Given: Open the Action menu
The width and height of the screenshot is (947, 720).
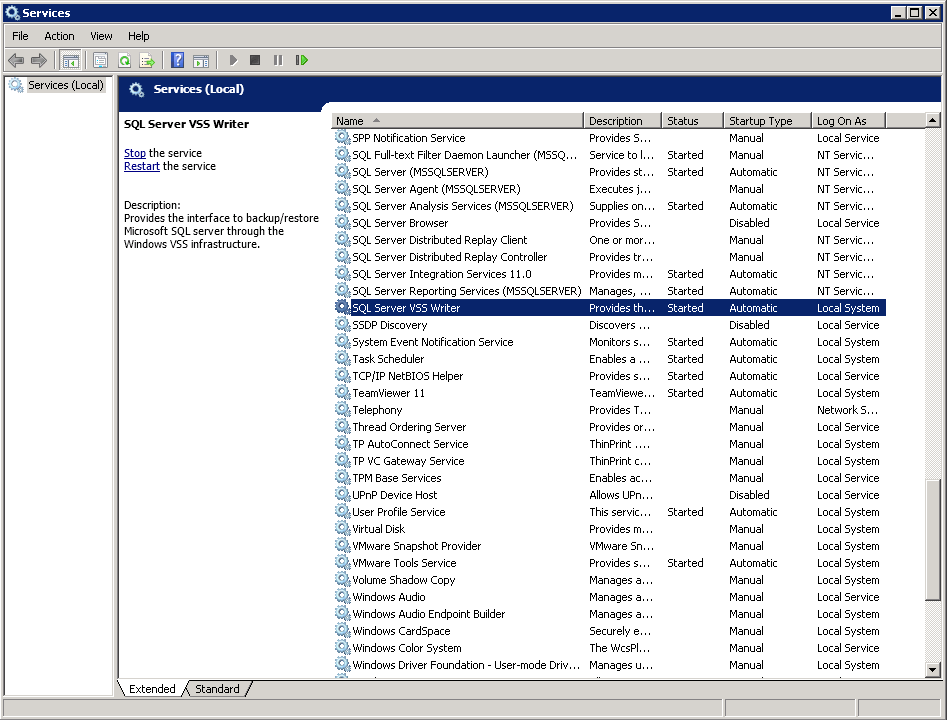Looking at the screenshot, I should click(x=59, y=36).
